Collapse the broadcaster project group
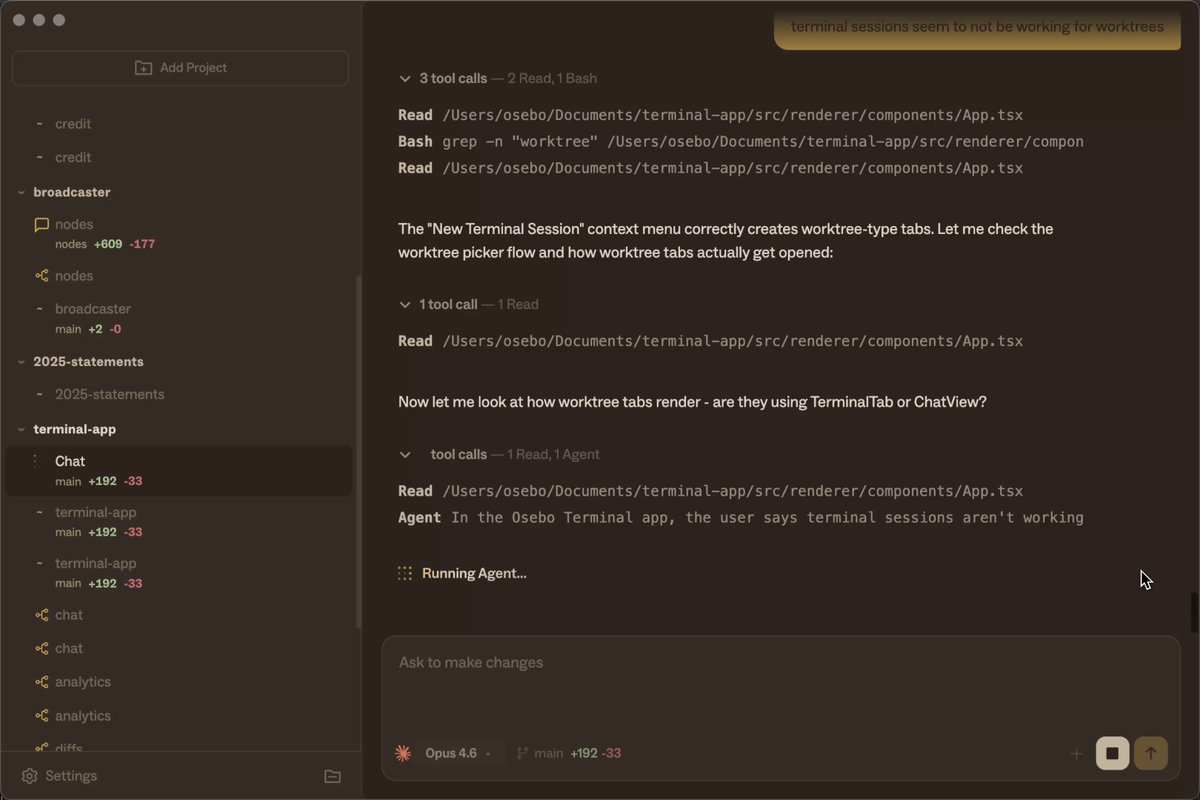This screenshot has width=1200, height=800. [21, 192]
